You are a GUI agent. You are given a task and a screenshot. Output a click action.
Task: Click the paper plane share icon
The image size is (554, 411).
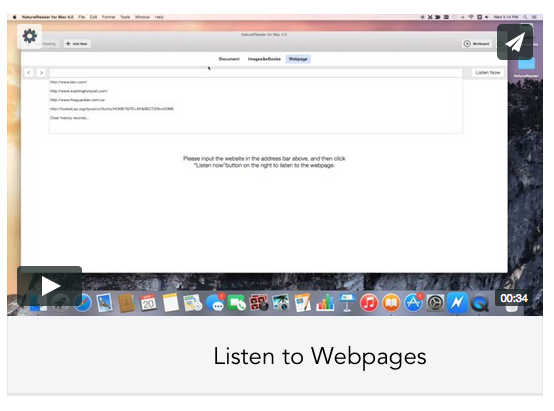(x=515, y=42)
